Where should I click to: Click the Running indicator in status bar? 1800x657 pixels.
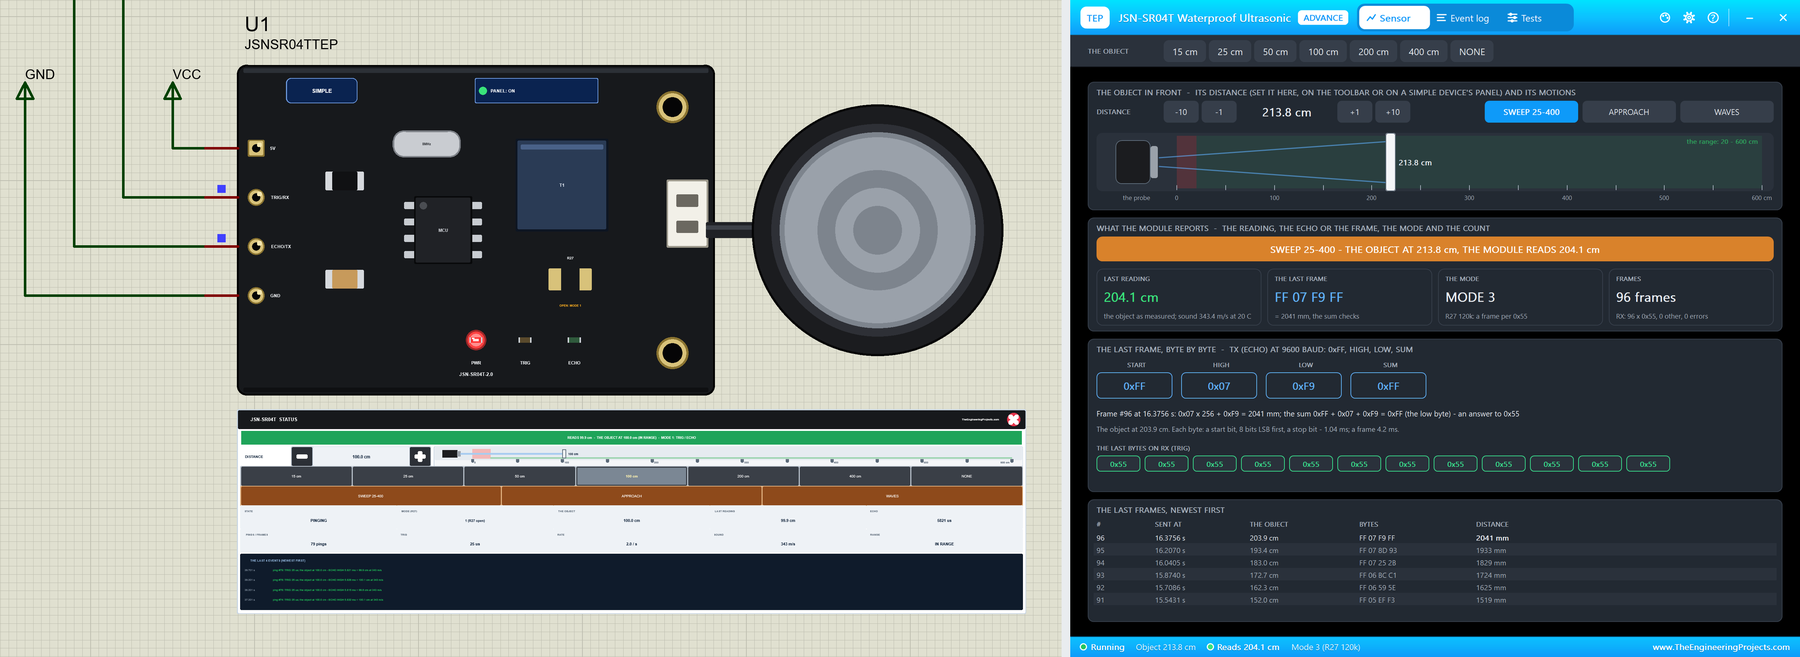point(1102,647)
